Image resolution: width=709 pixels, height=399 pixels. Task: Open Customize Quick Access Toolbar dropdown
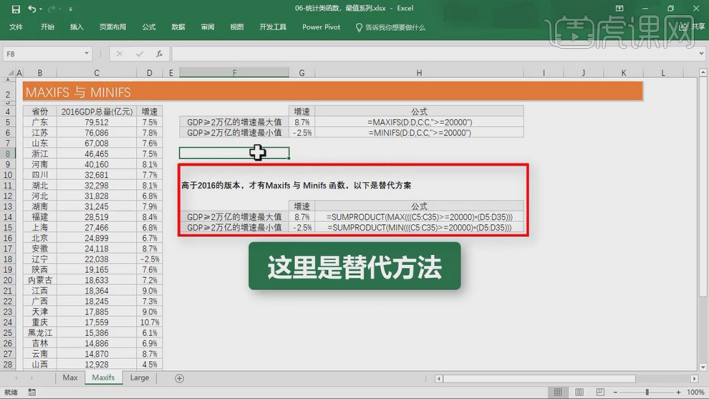tap(71, 9)
